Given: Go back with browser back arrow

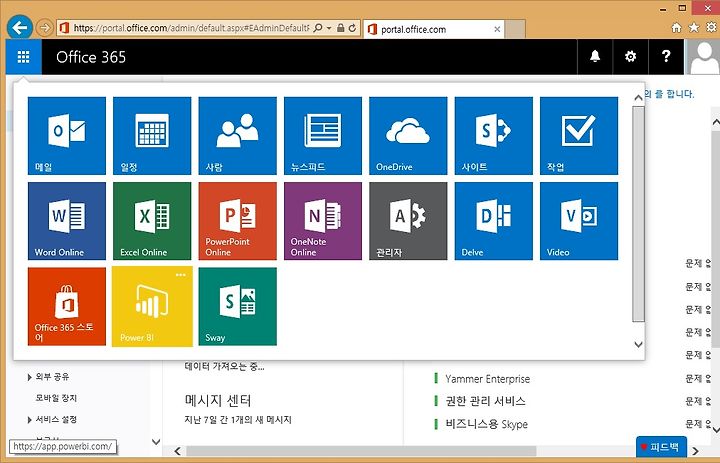Looking at the screenshot, I should point(20,28).
